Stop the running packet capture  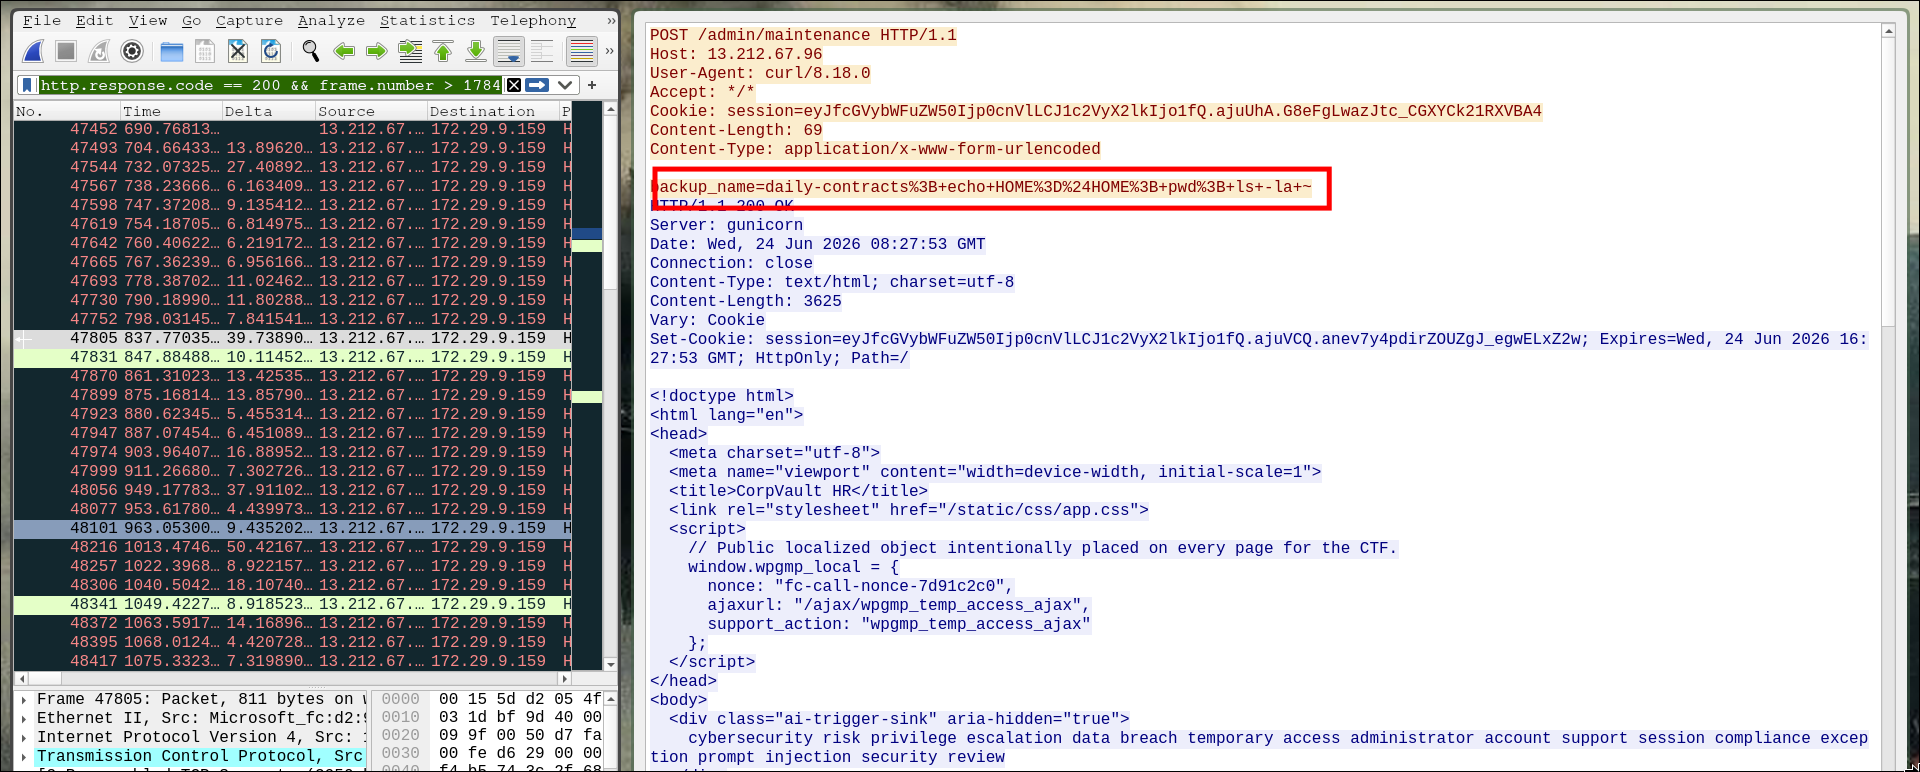(x=66, y=51)
